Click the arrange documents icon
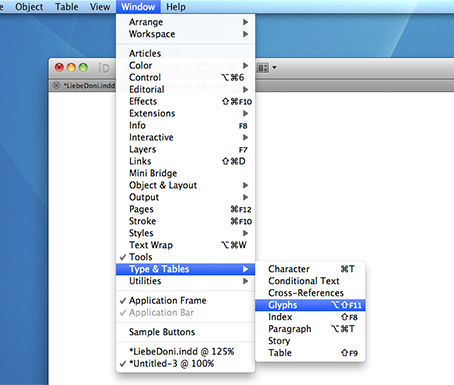This screenshot has height=385, width=454. 263,68
